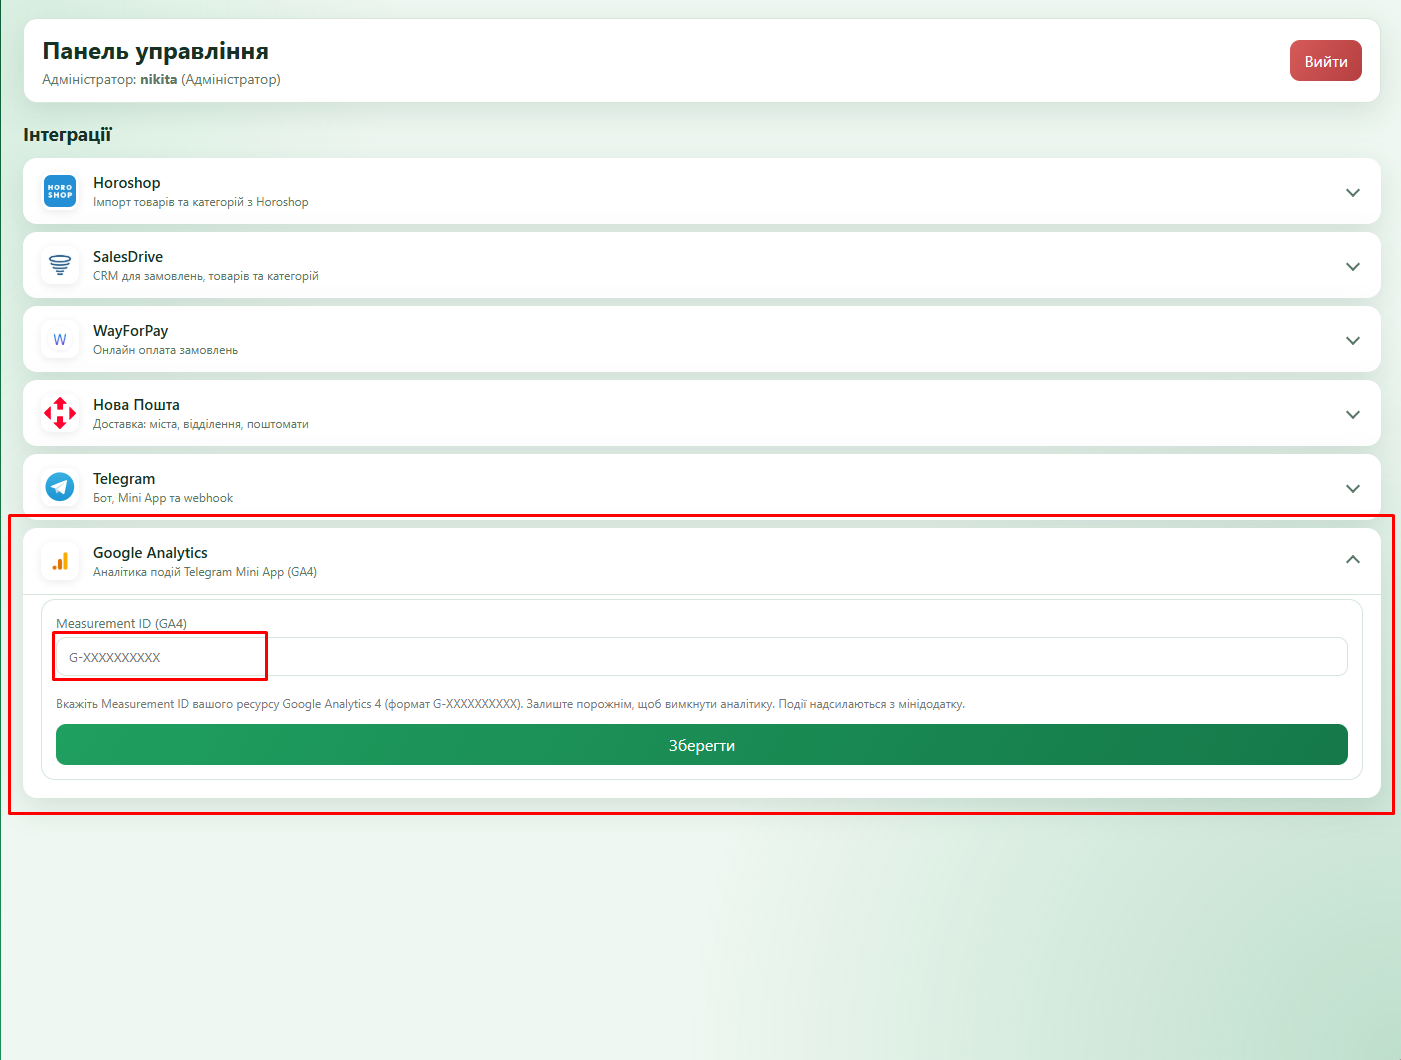This screenshot has width=1401, height=1060.
Task: Click the help text about Measurement ID format
Action: point(511,704)
